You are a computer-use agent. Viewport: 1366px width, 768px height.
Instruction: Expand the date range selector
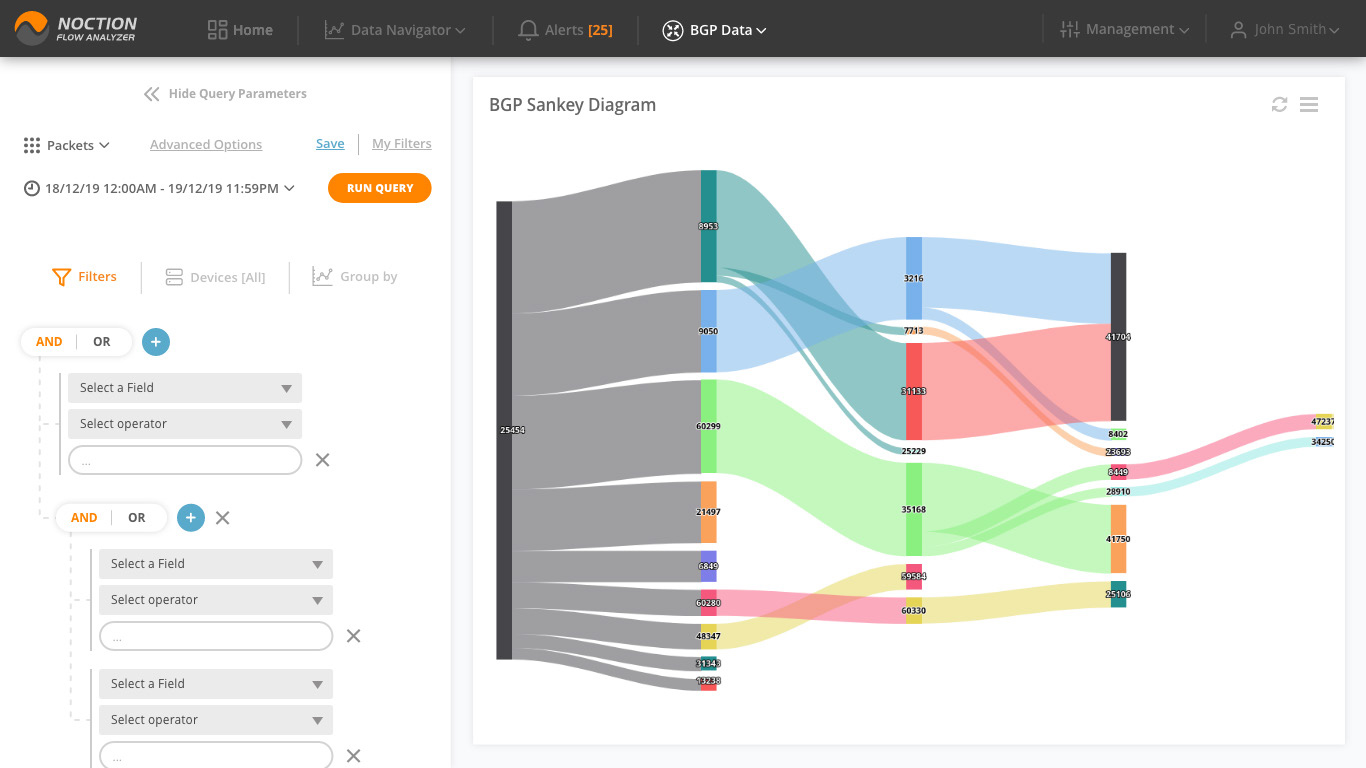pyautogui.click(x=159, y=188)
